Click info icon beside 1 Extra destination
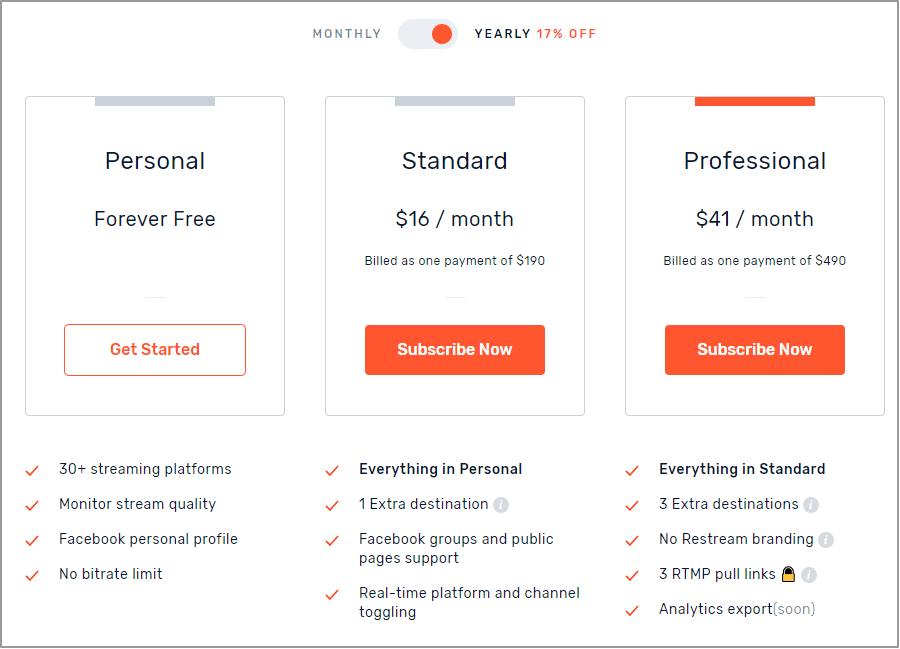Screen dimensions: 900x649 pos(501,505)
